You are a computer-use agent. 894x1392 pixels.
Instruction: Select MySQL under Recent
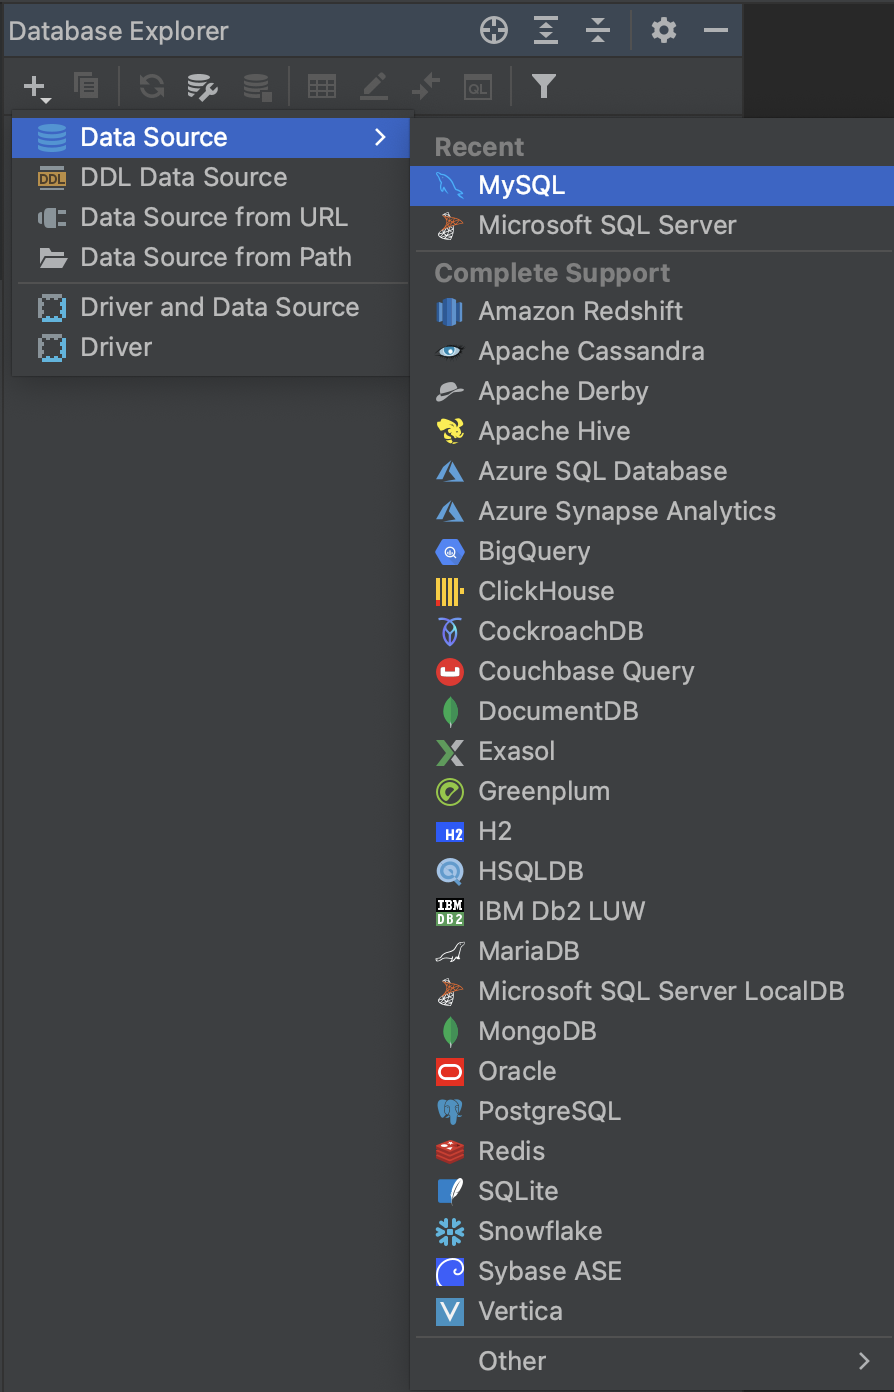[x=652, y=185]
